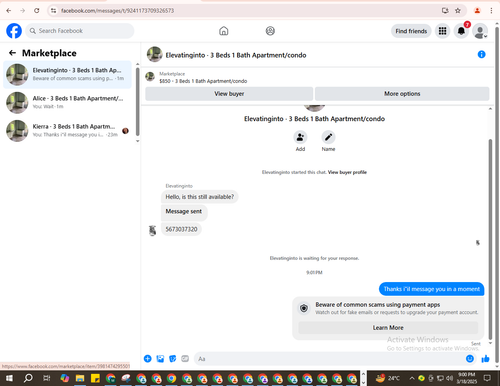View site information icon beside the URL
The image size is (500, 386).
(53, 11)
